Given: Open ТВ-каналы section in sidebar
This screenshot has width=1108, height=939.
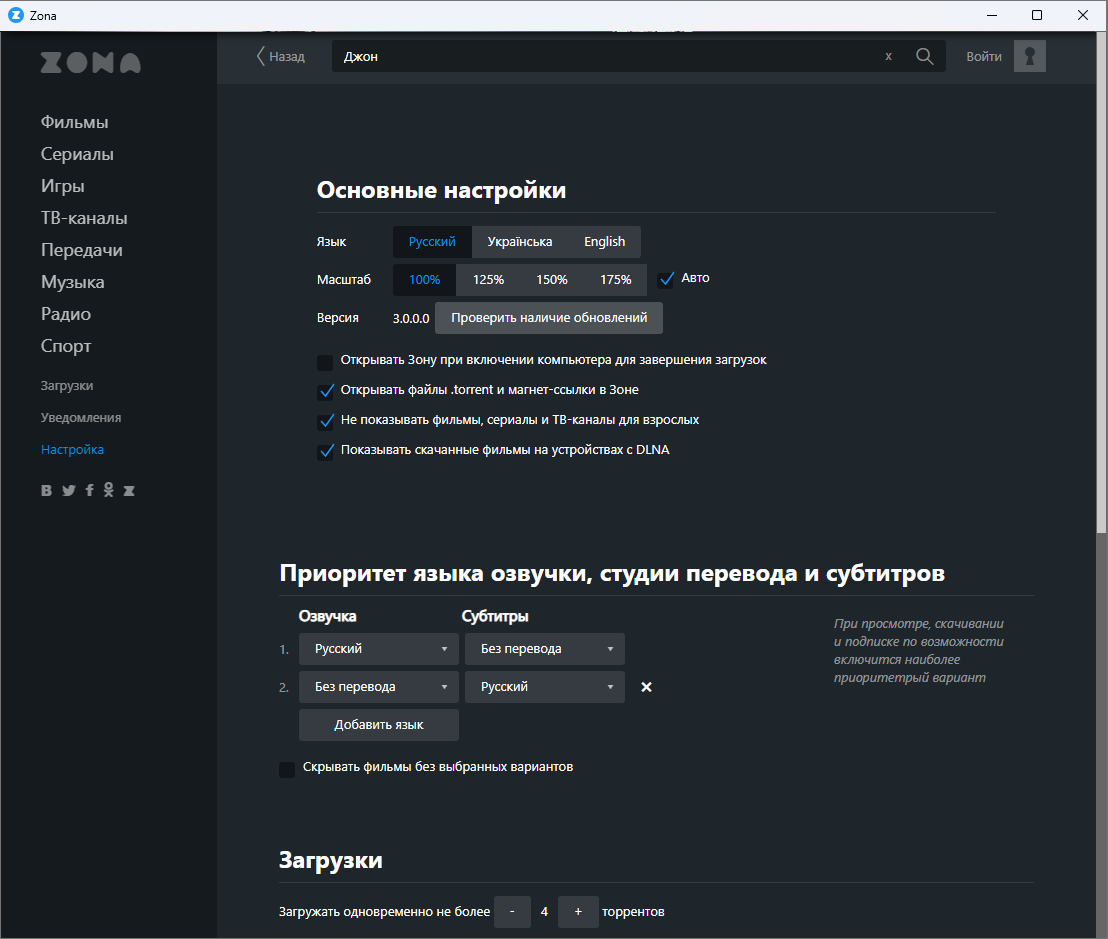Looking at the screenshot, I should pyautogui.click(x=84, y=218).
